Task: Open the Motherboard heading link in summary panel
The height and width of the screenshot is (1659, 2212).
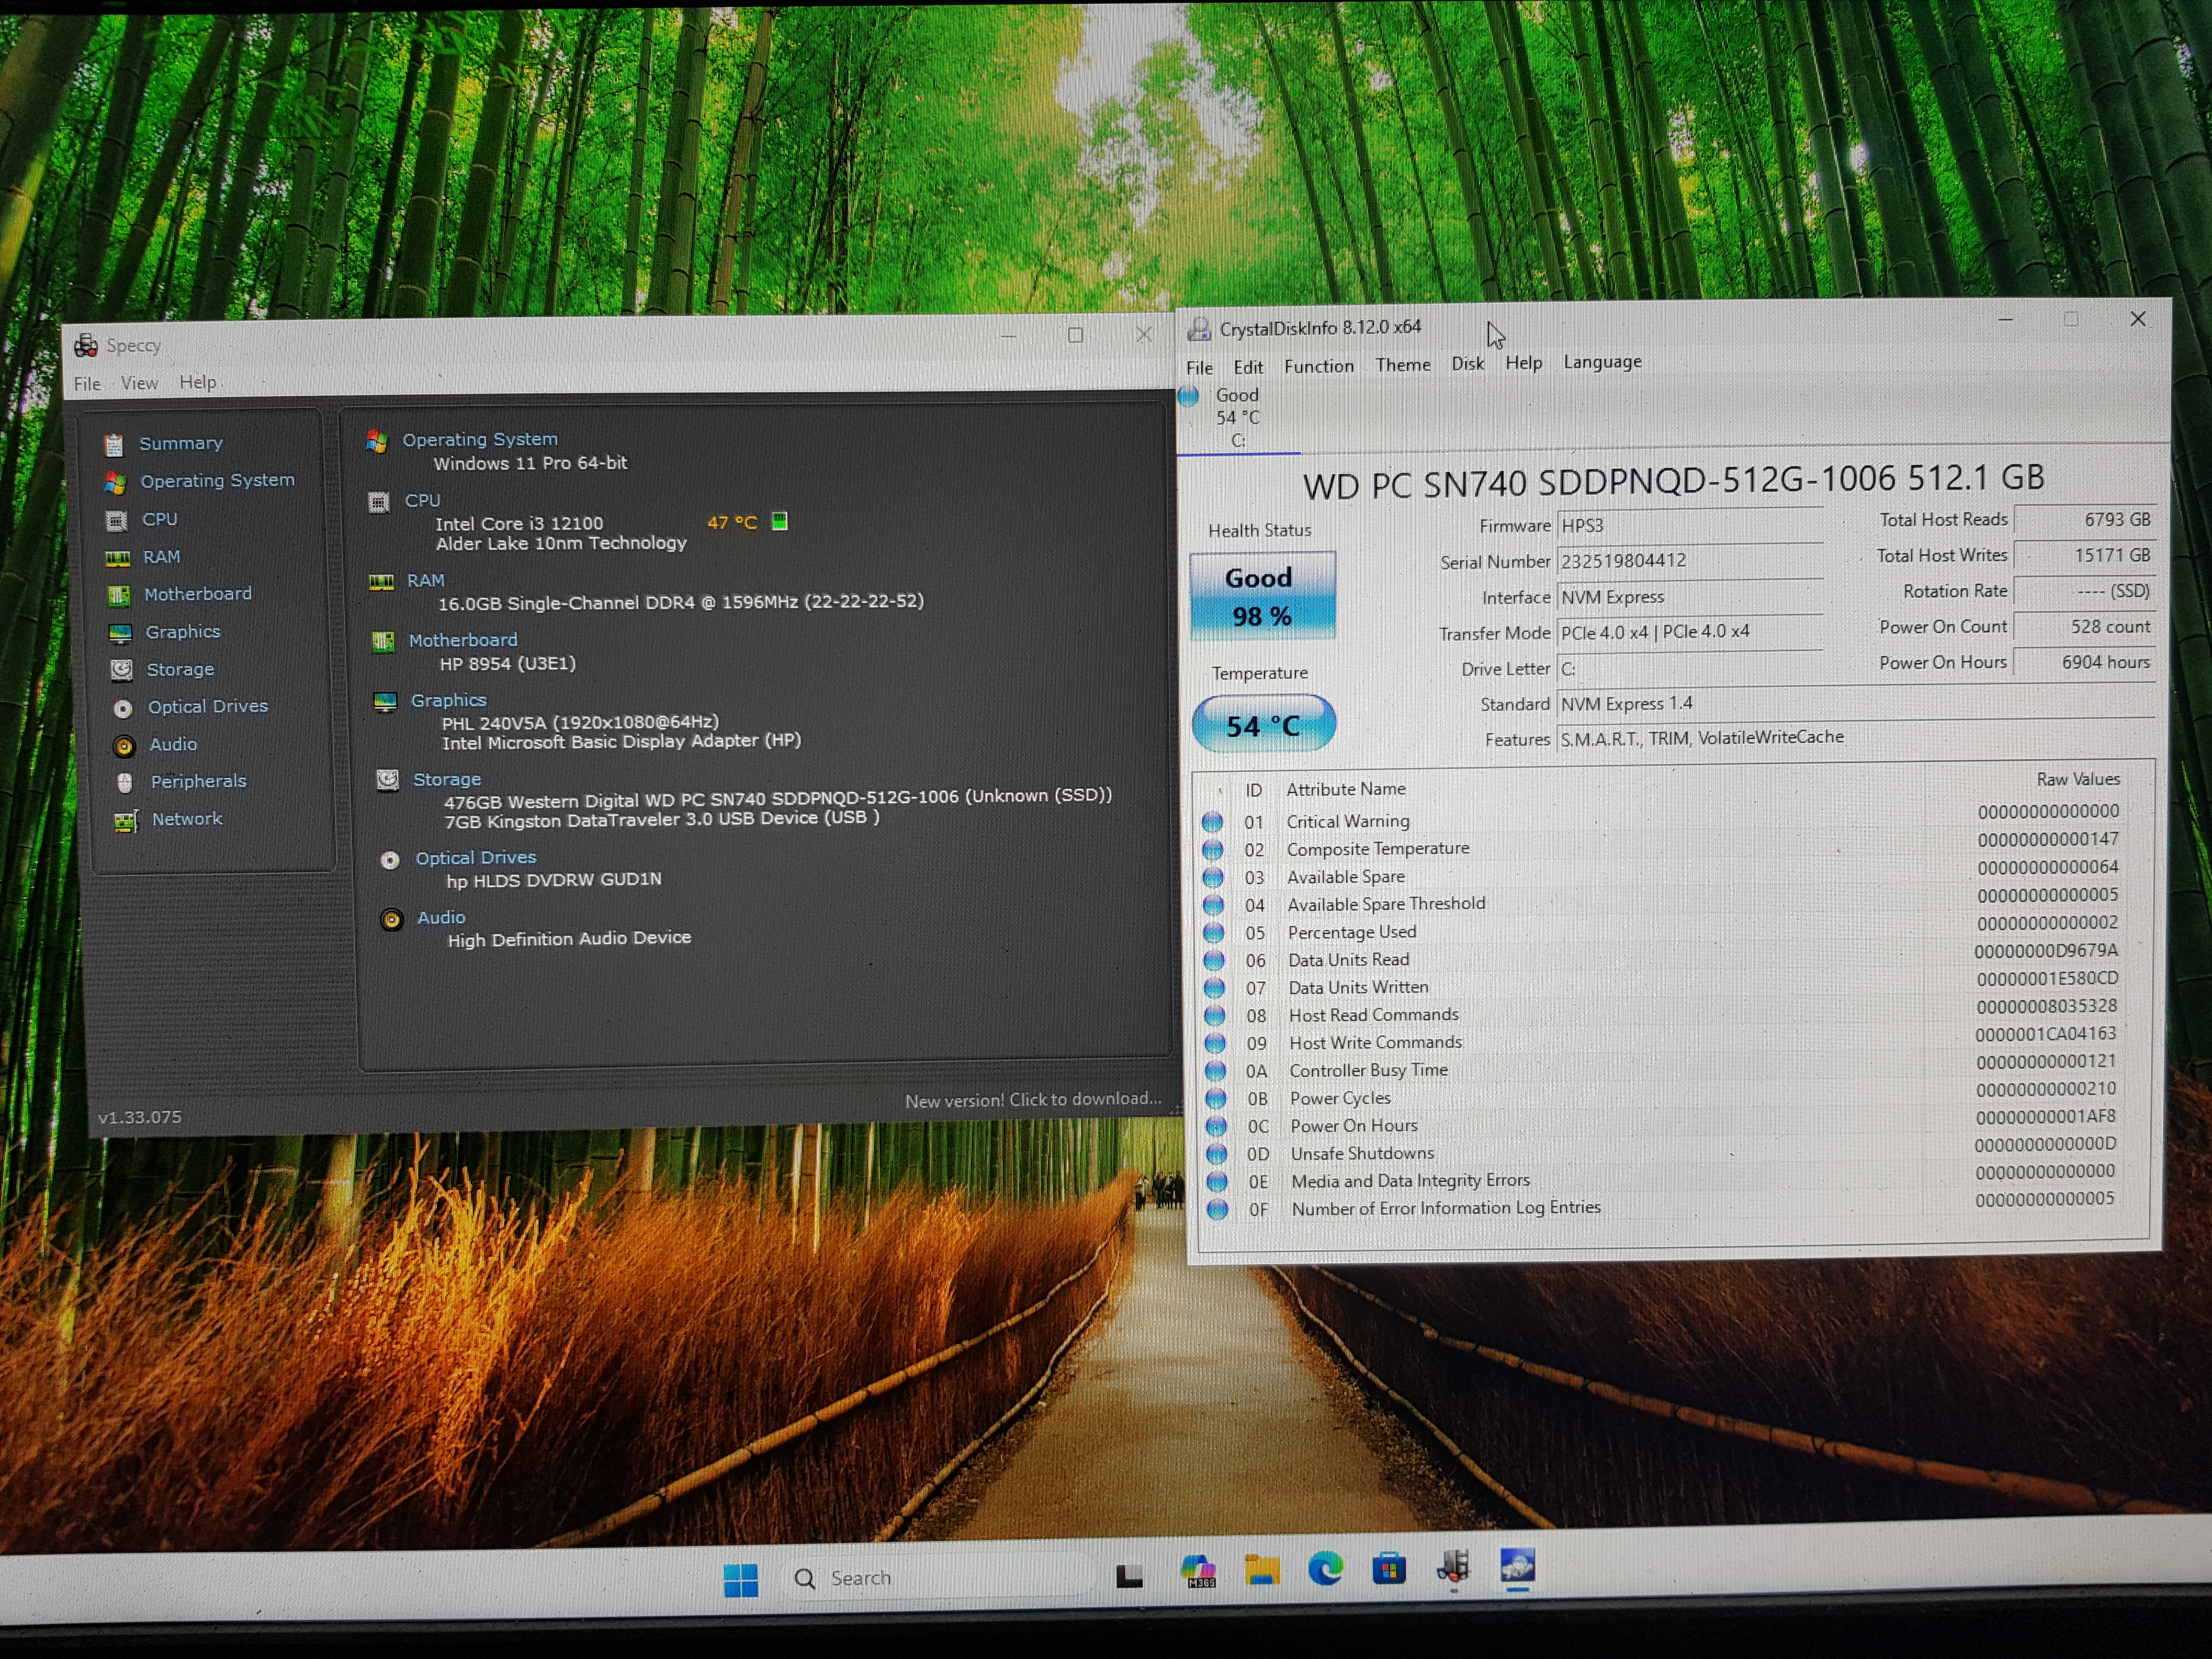Action: click(463, 640)
